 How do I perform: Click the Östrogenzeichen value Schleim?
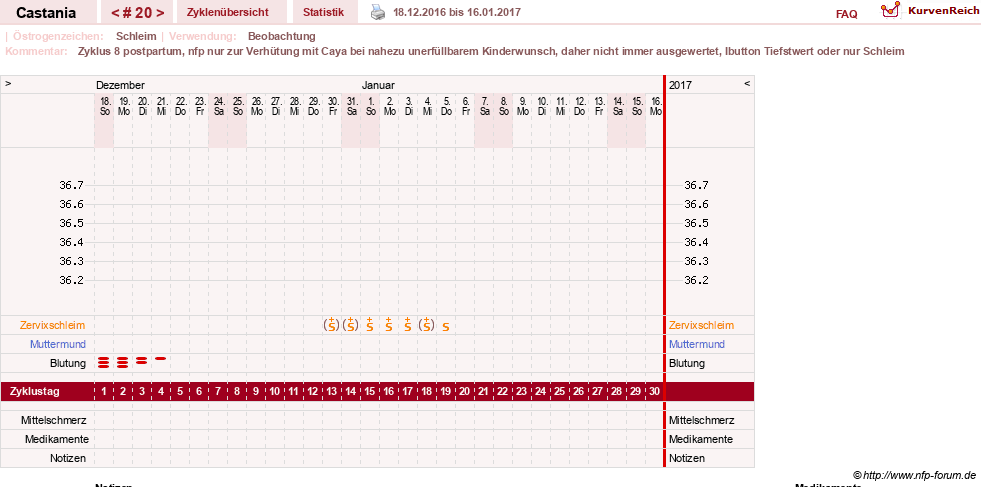(136, 36)
